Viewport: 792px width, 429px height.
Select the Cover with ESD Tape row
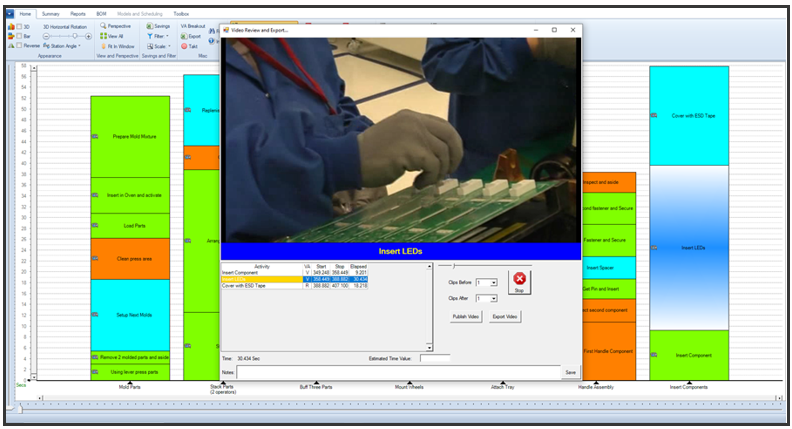[x=294, y=285]
